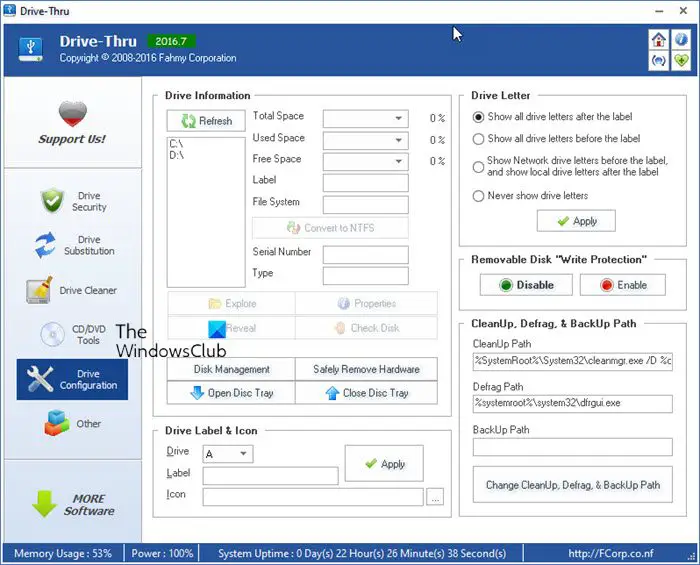This screenshot has height=565, width=700.
Task: Enable removable disk write protection
Action: [x=623, y=285]
